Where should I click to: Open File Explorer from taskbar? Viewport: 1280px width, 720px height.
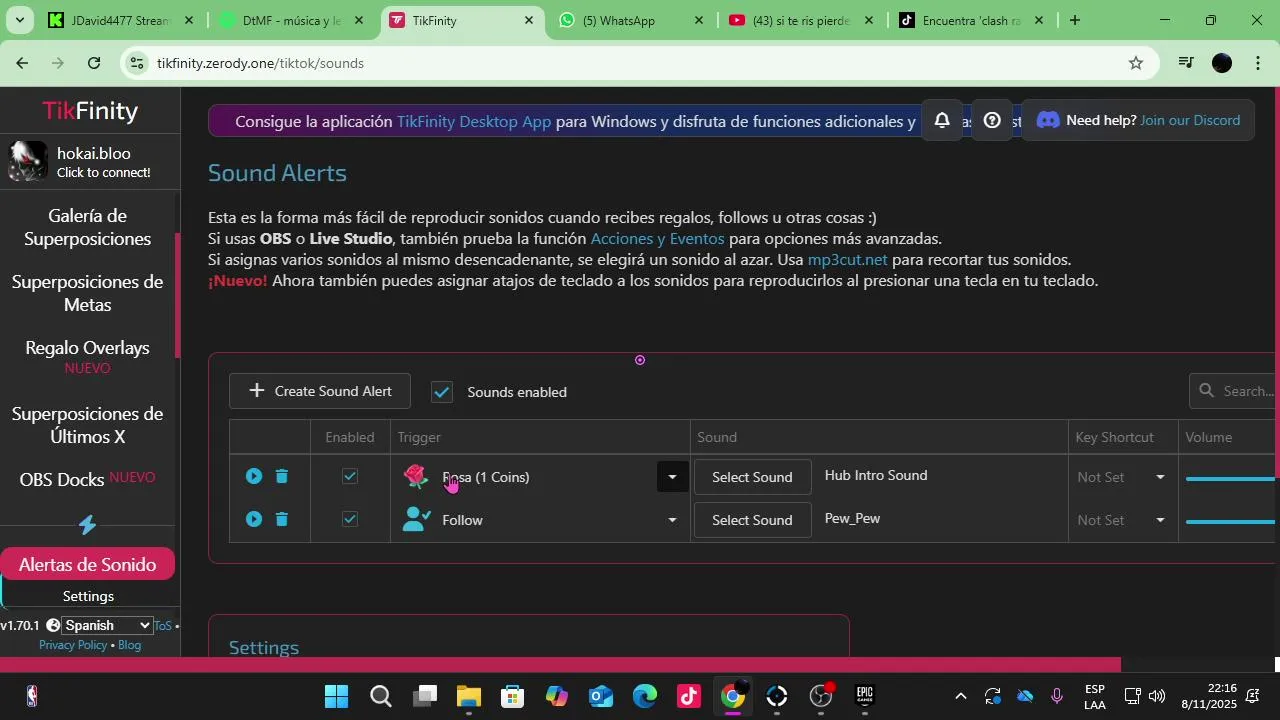click(x=469, y=696)
